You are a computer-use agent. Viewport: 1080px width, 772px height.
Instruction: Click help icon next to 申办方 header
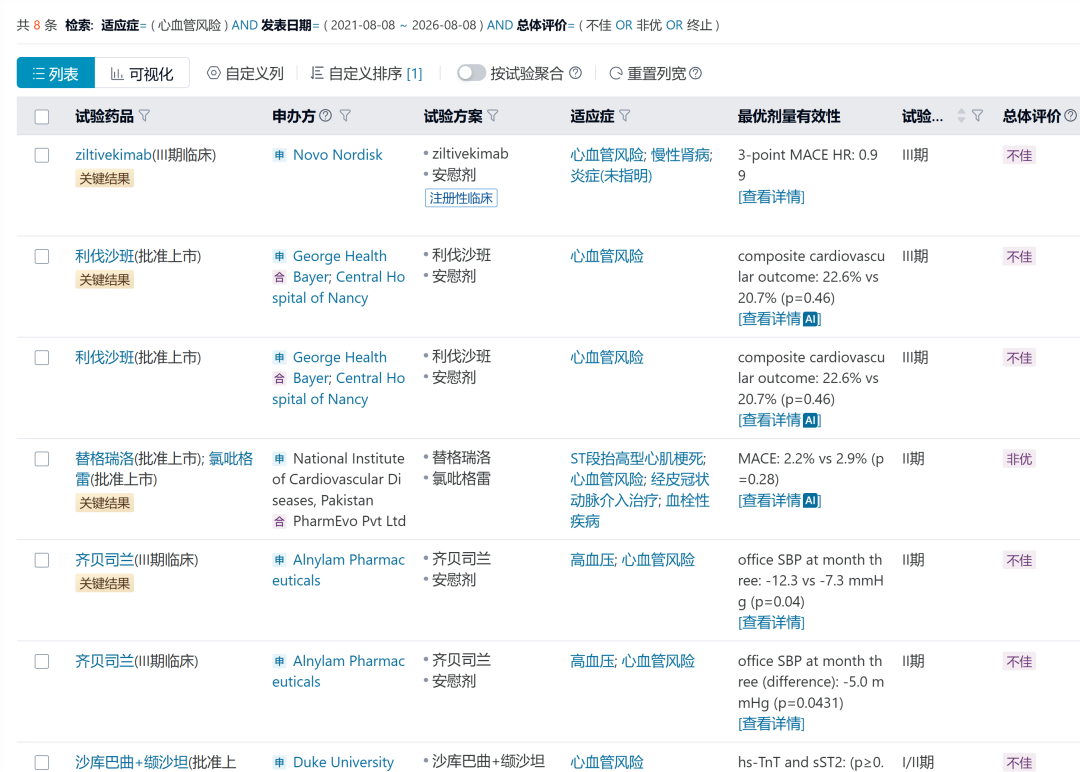coord(325,115)
